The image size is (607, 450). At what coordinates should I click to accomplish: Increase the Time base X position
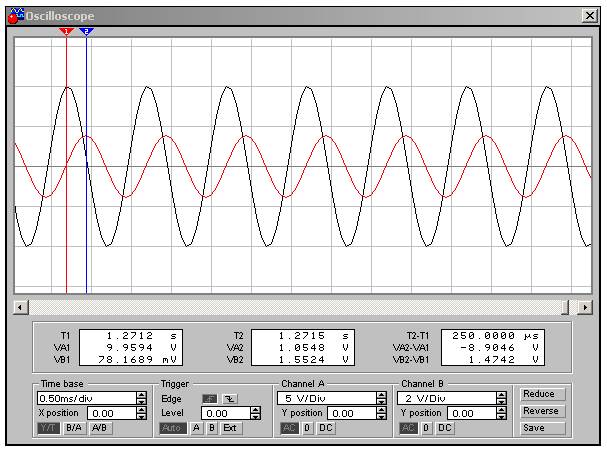[x=142, y=410]
